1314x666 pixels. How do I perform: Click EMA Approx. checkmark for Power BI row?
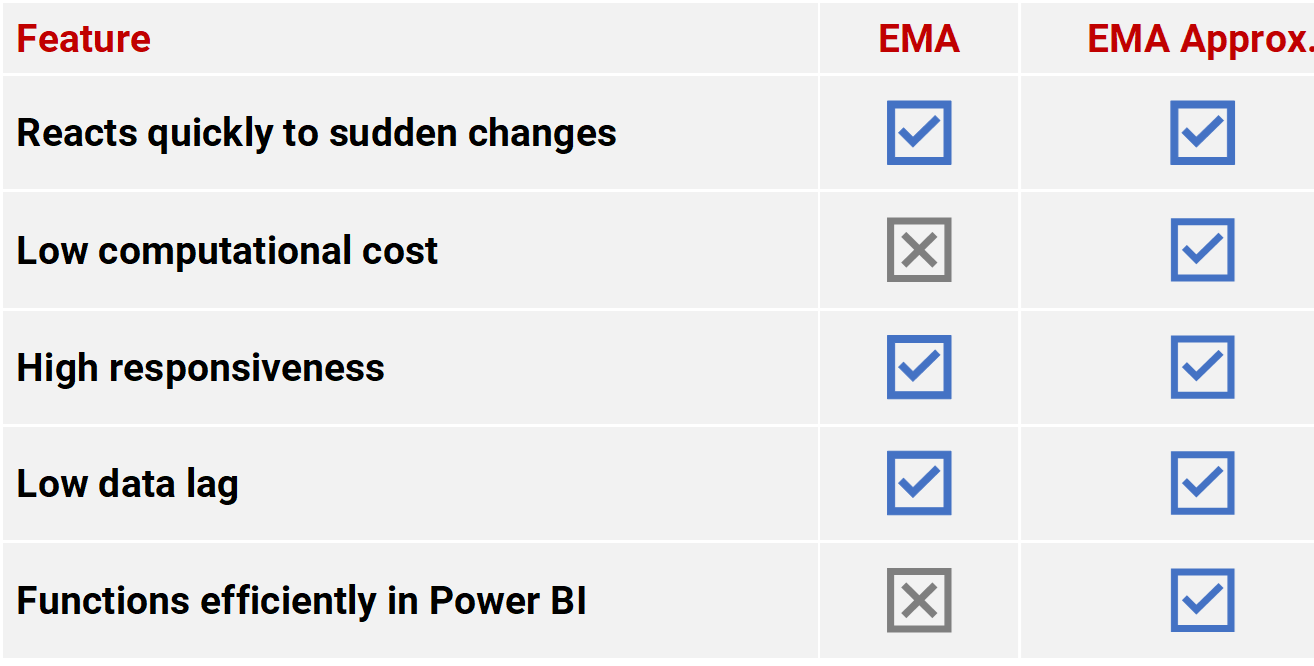click(x=1202, y=600)
